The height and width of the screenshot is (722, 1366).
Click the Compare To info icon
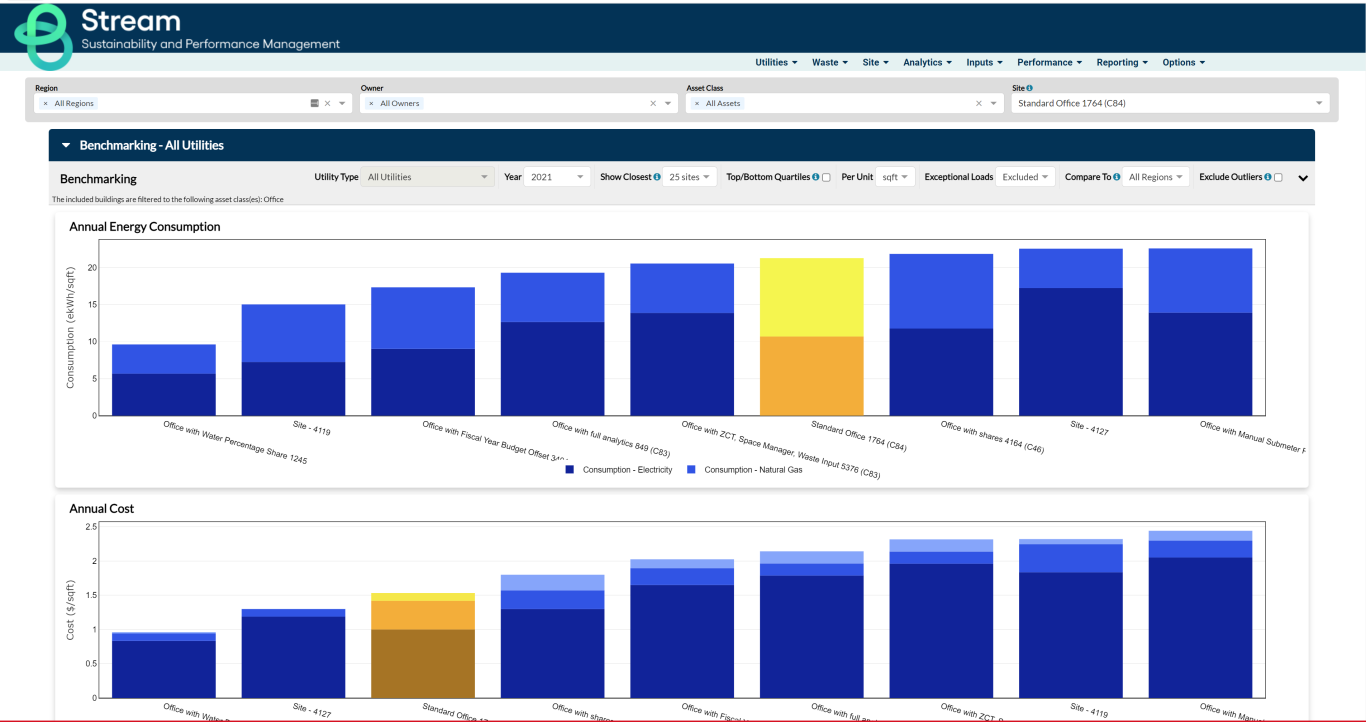(1115, 177)
